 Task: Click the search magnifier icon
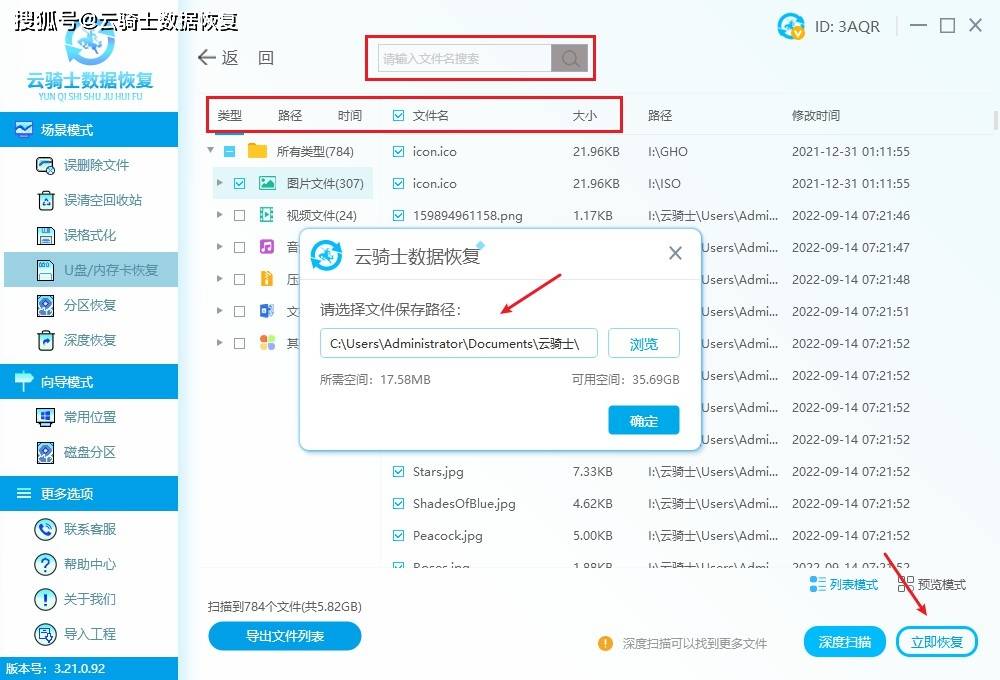(570, 59)
